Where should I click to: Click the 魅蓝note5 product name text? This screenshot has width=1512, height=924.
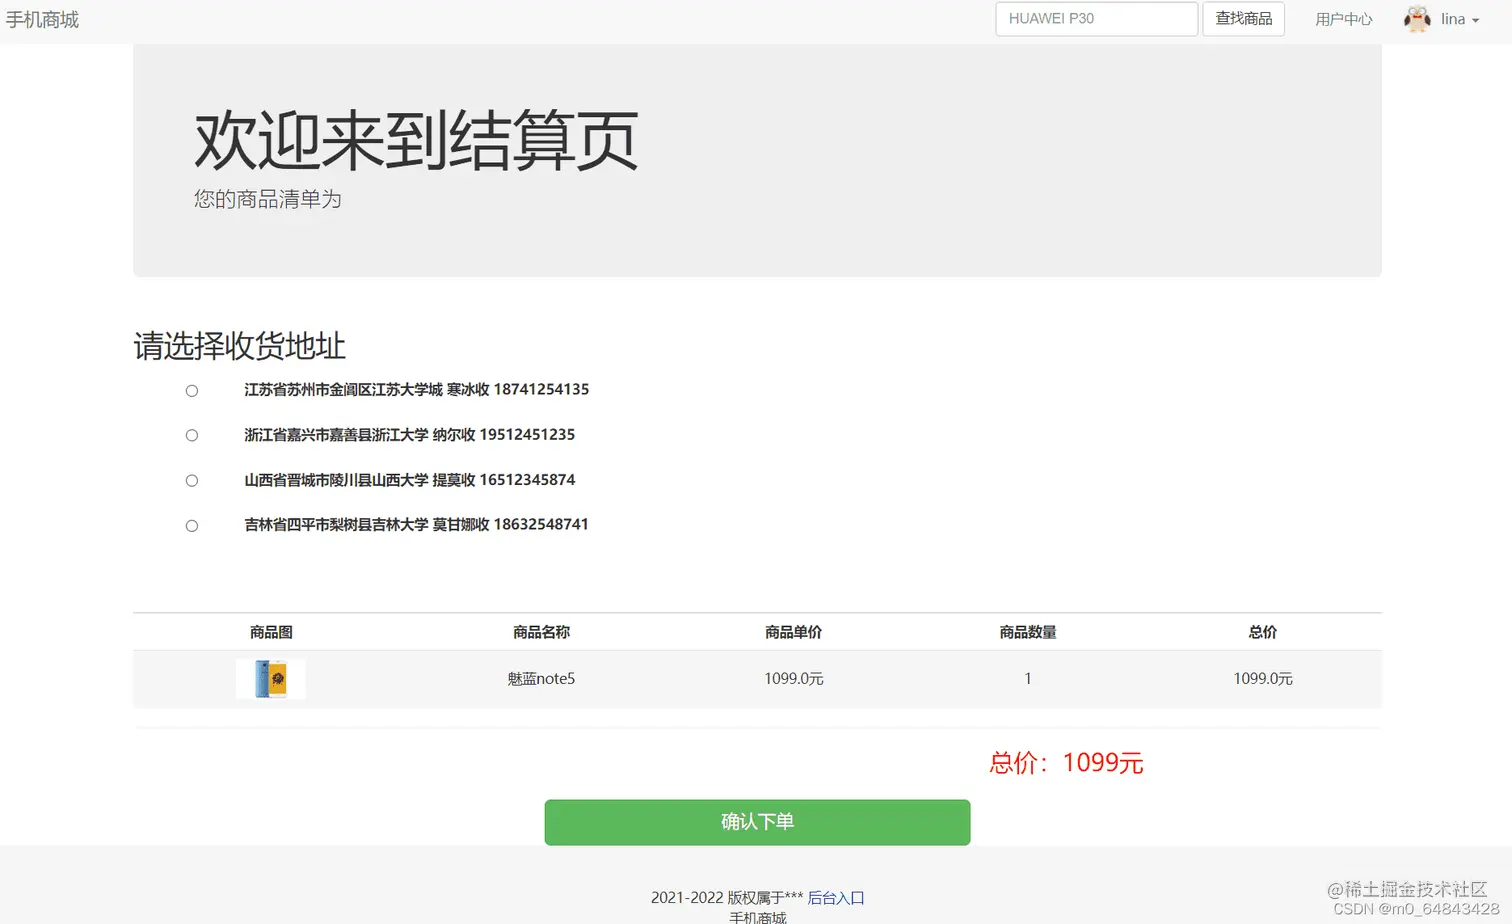click(x=540, y=678)
